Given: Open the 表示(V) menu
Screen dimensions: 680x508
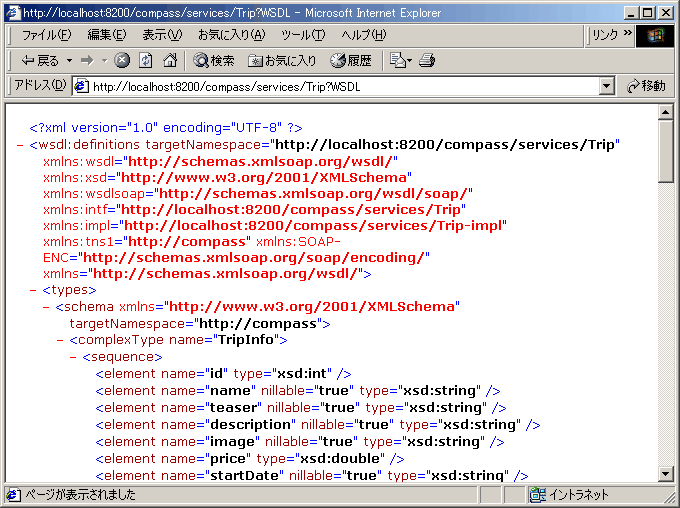Looking at the screenshot, I should point(162,35).
